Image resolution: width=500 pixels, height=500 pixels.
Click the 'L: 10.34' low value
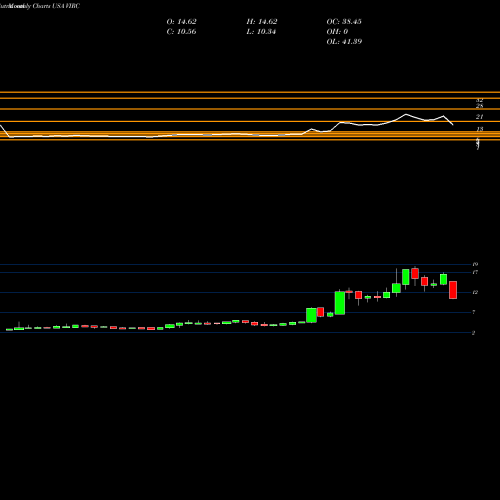[262, 32]
